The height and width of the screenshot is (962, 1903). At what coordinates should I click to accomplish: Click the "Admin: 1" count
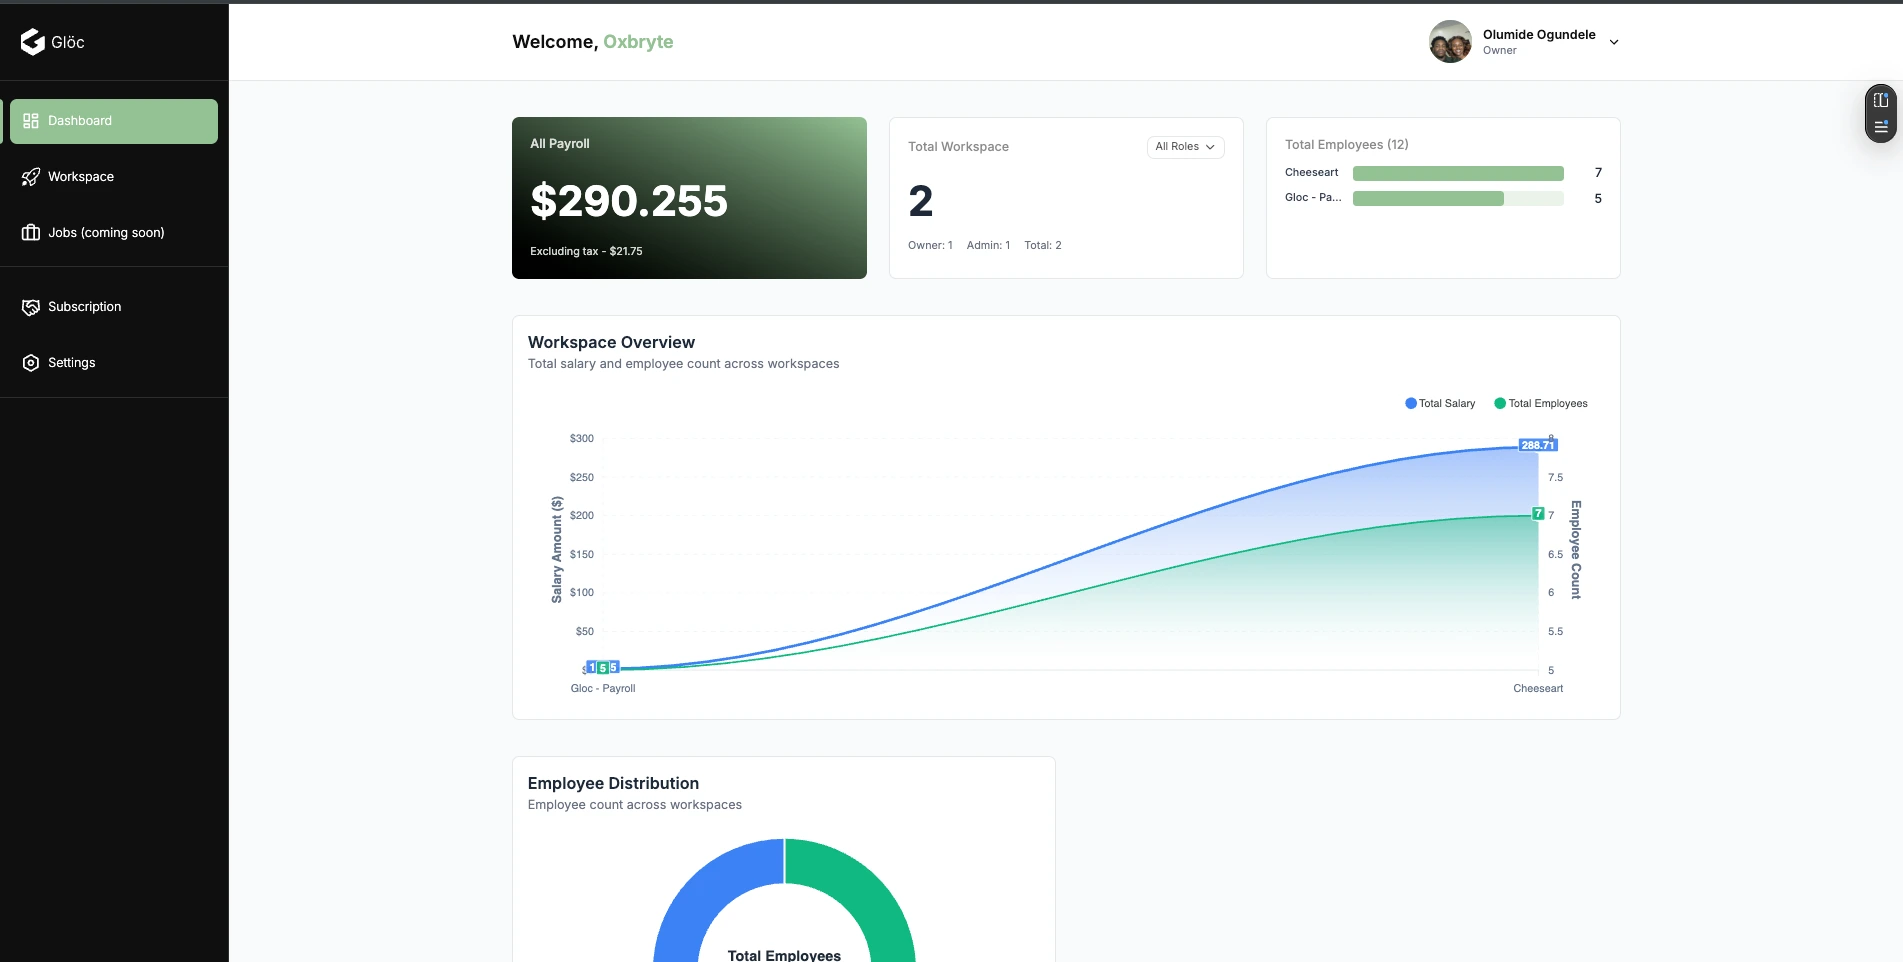988,245
